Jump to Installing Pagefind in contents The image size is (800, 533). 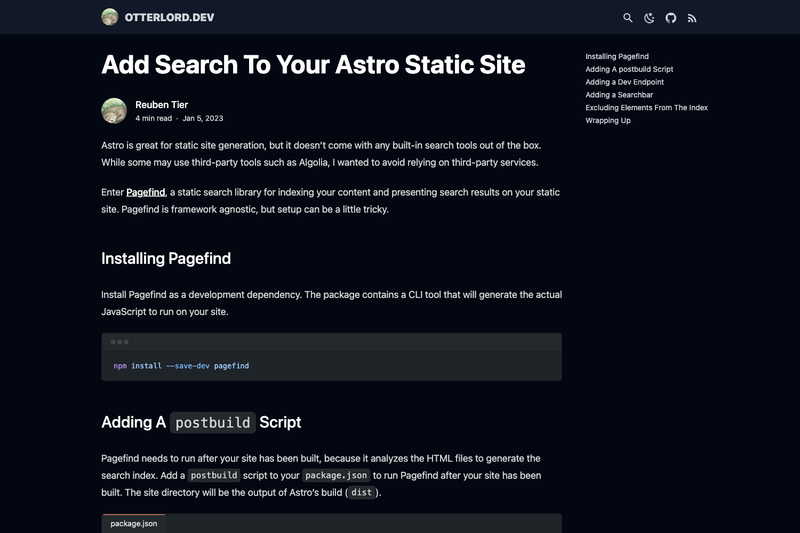pyautogui.click(x=617, y=56)
